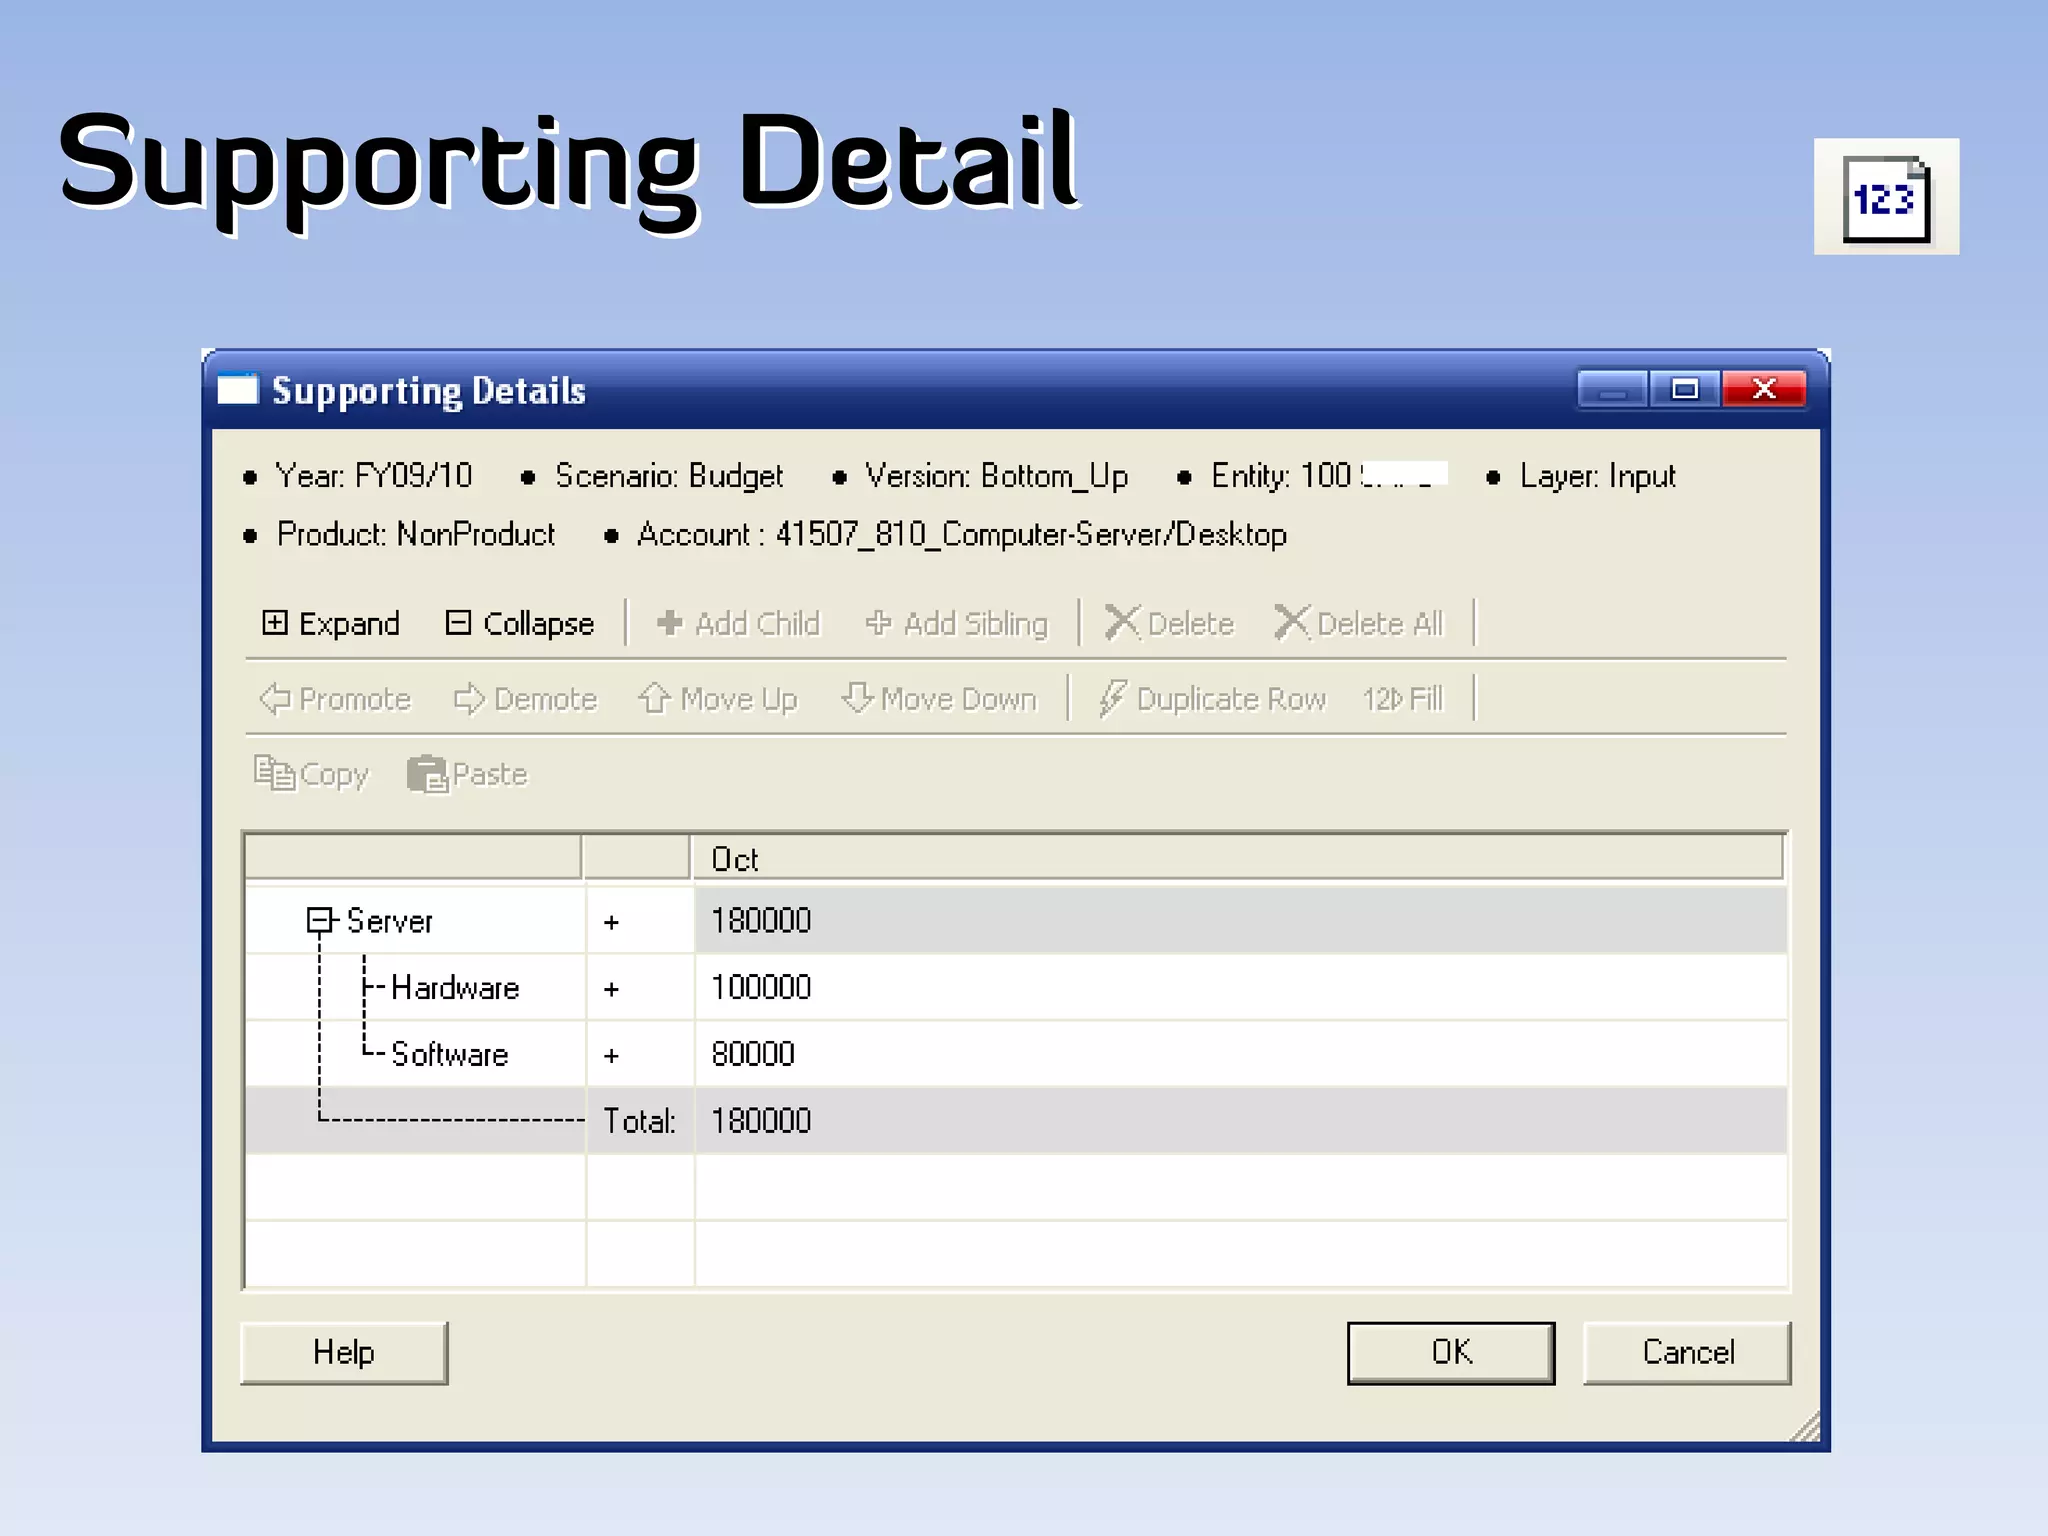Screen dimensions: 2048x1536
Task: Click the Demote button
Action: coord(525,698)
